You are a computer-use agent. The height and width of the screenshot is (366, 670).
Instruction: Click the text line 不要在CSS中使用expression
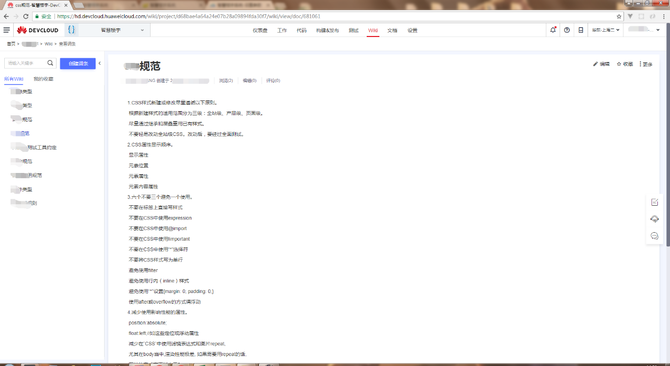click(160, 218)
